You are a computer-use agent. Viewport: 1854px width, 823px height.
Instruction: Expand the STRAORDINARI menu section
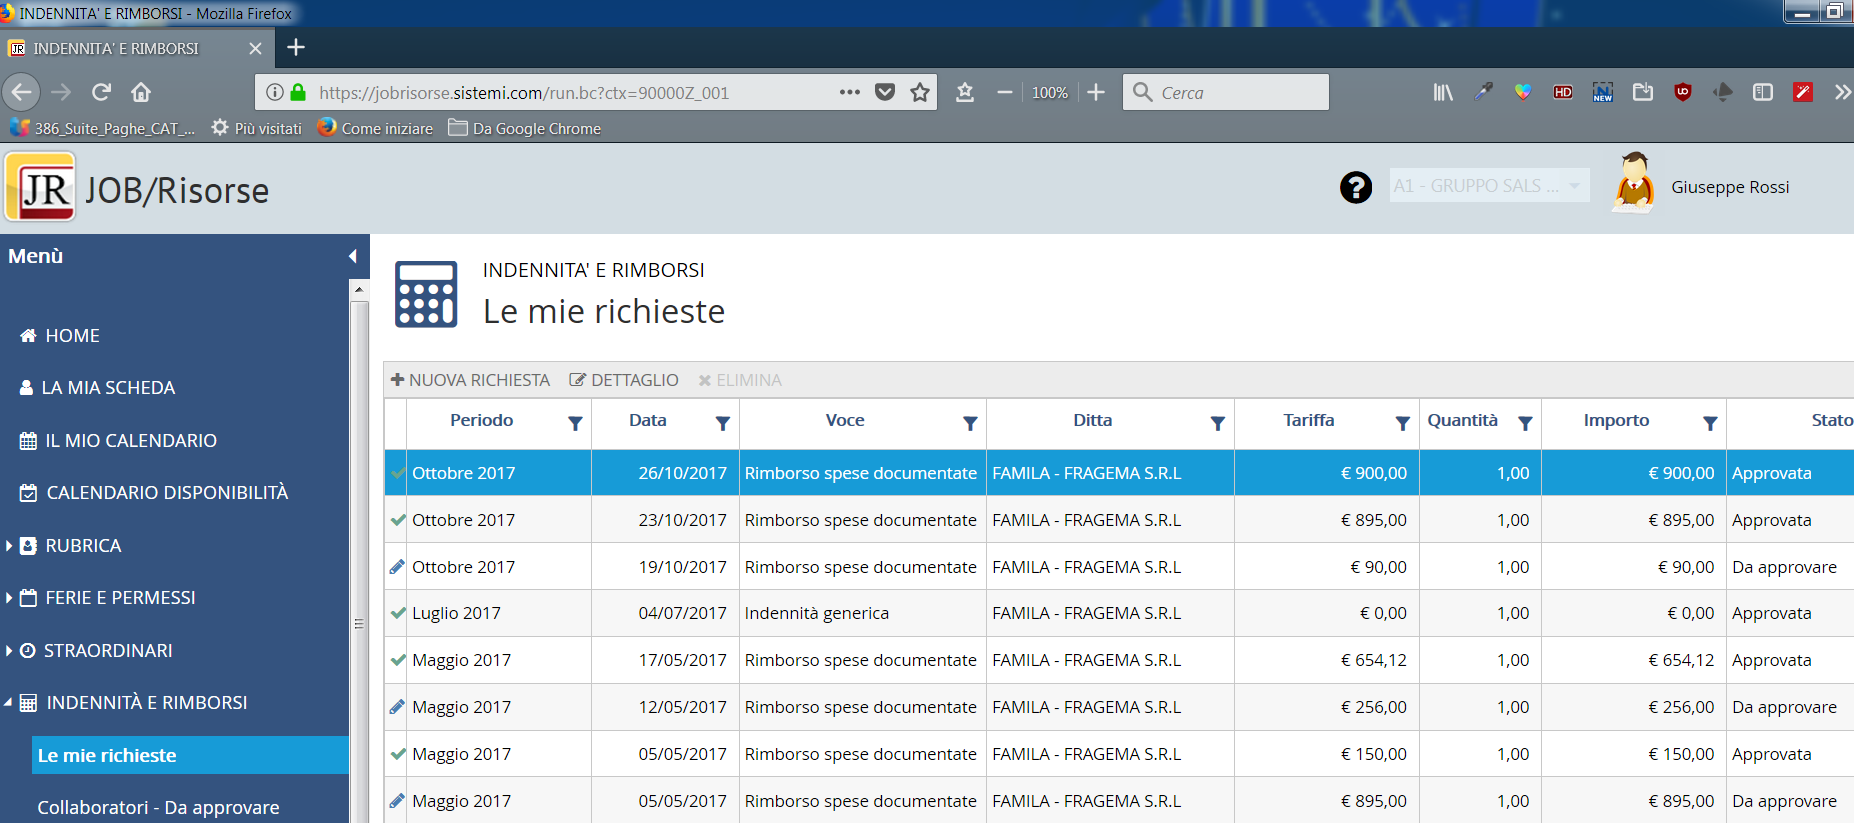[108, 651]
